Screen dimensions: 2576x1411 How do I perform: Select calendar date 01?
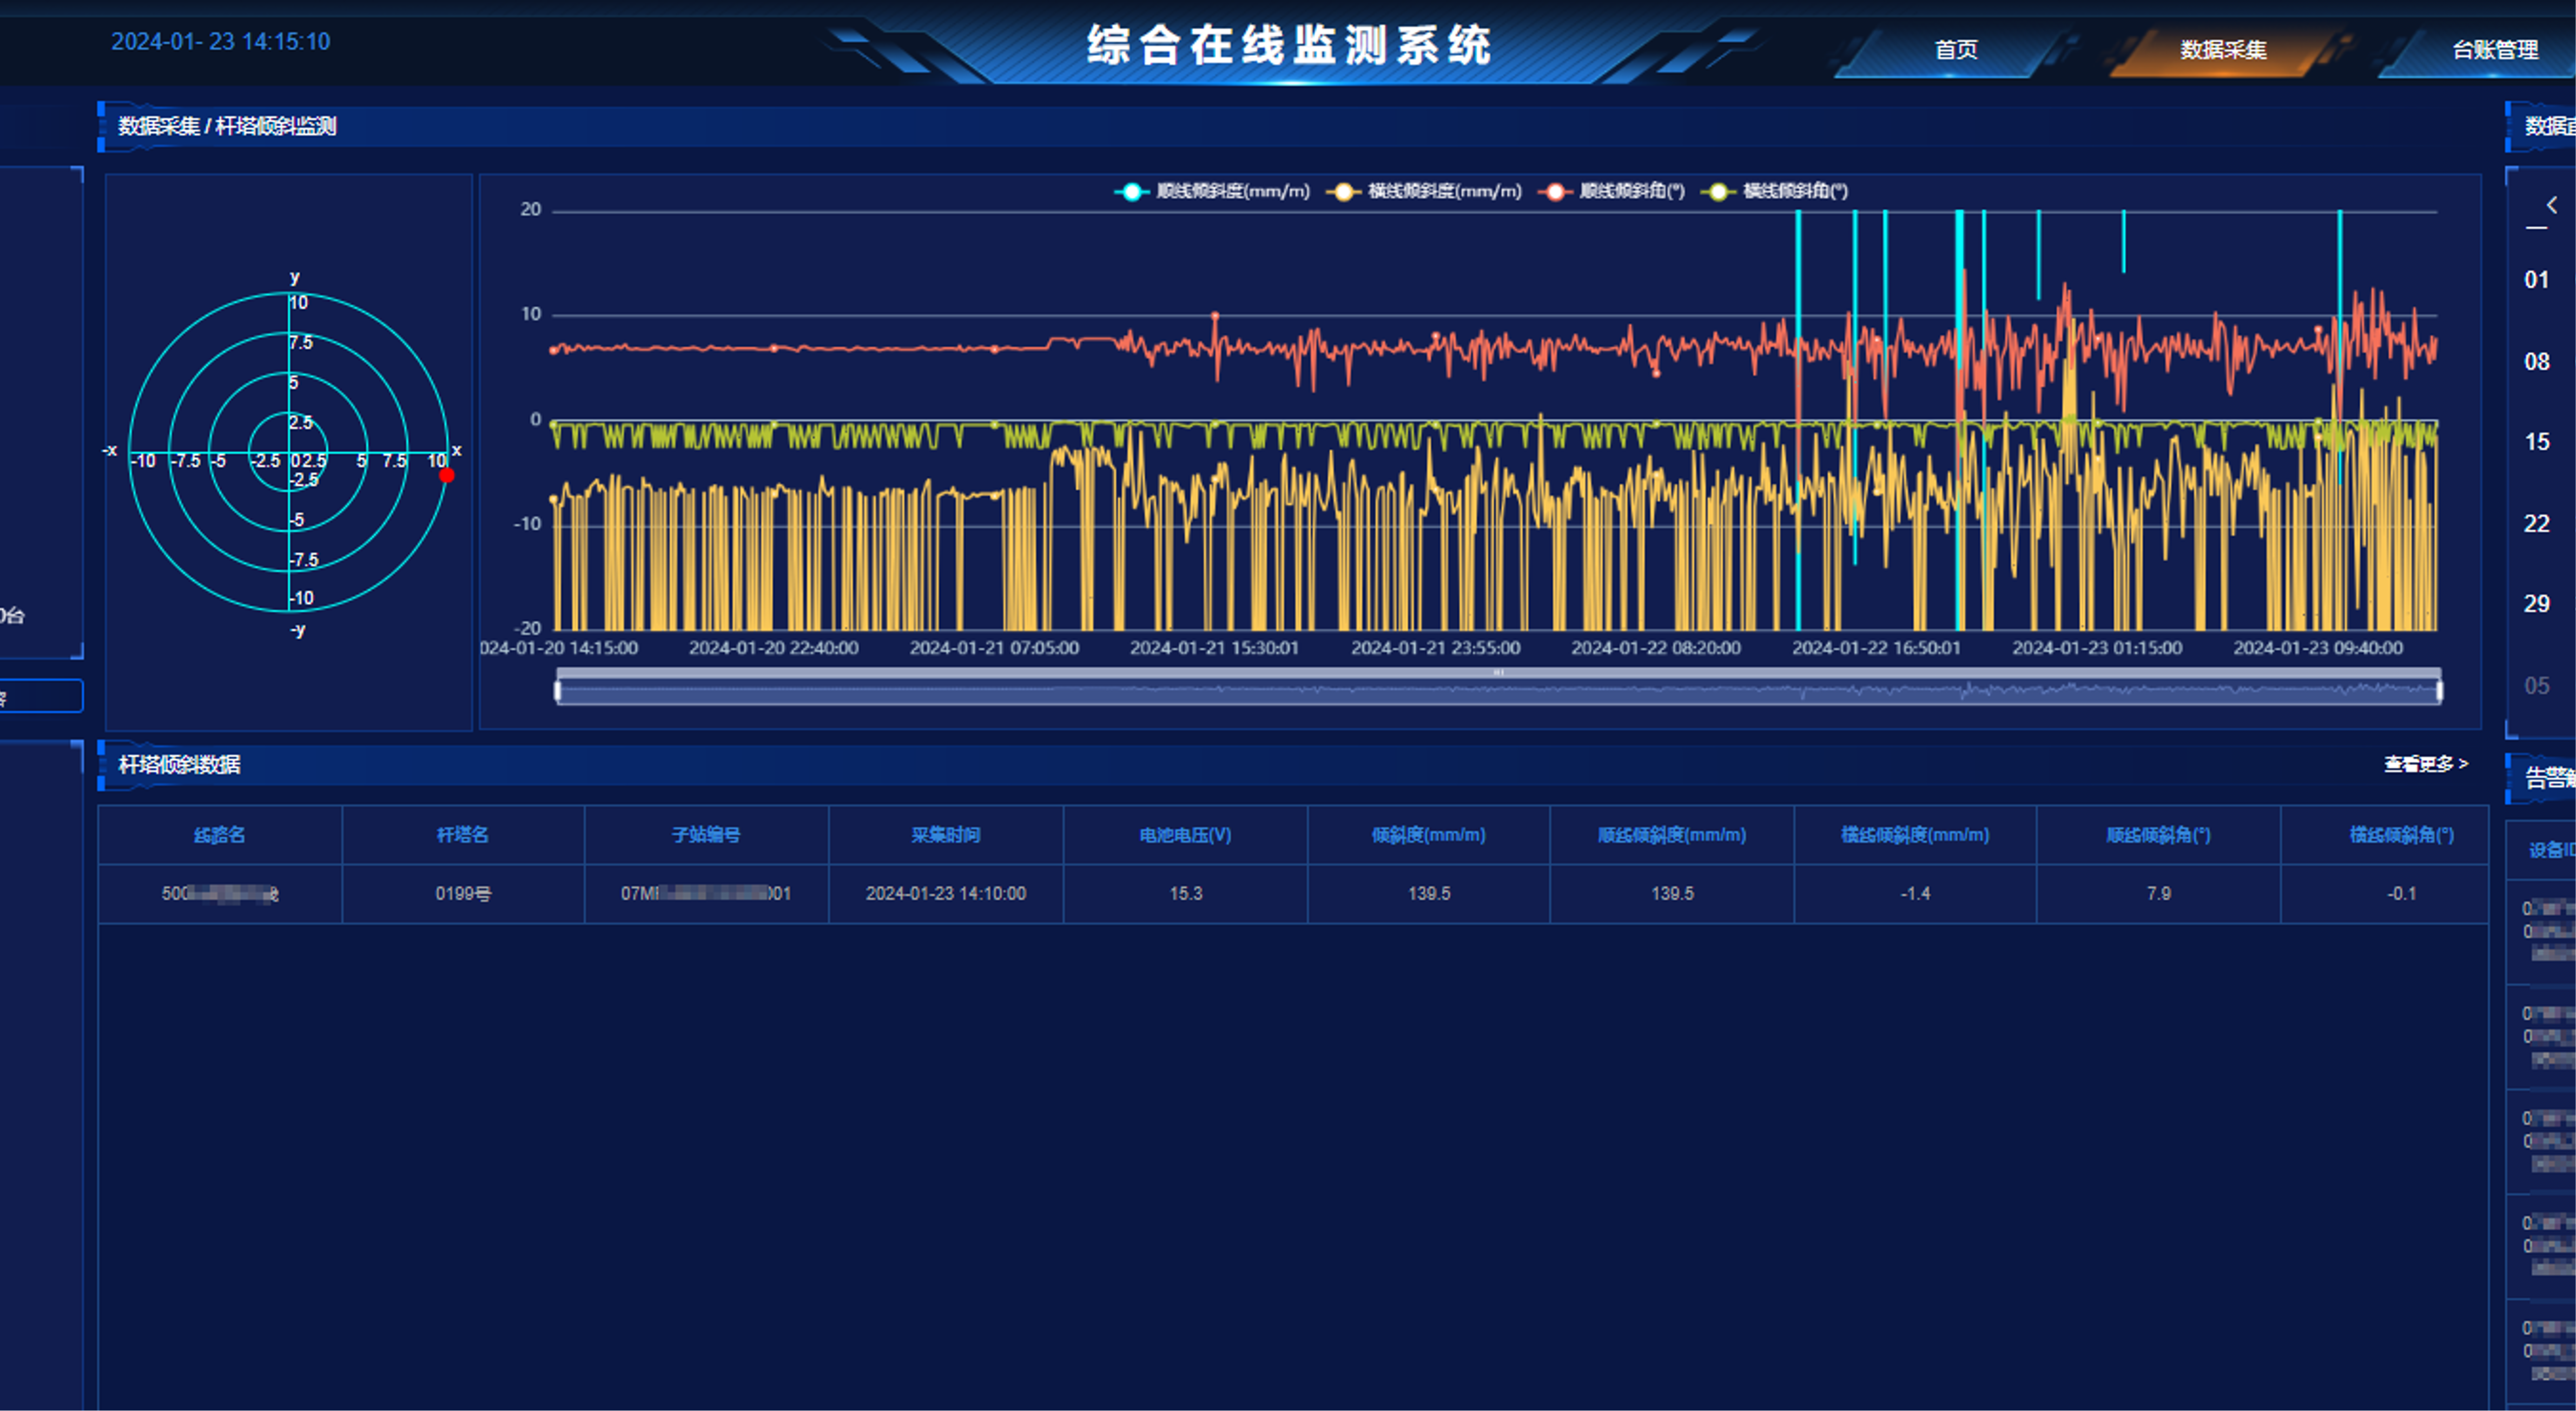tap(2536, 280)
